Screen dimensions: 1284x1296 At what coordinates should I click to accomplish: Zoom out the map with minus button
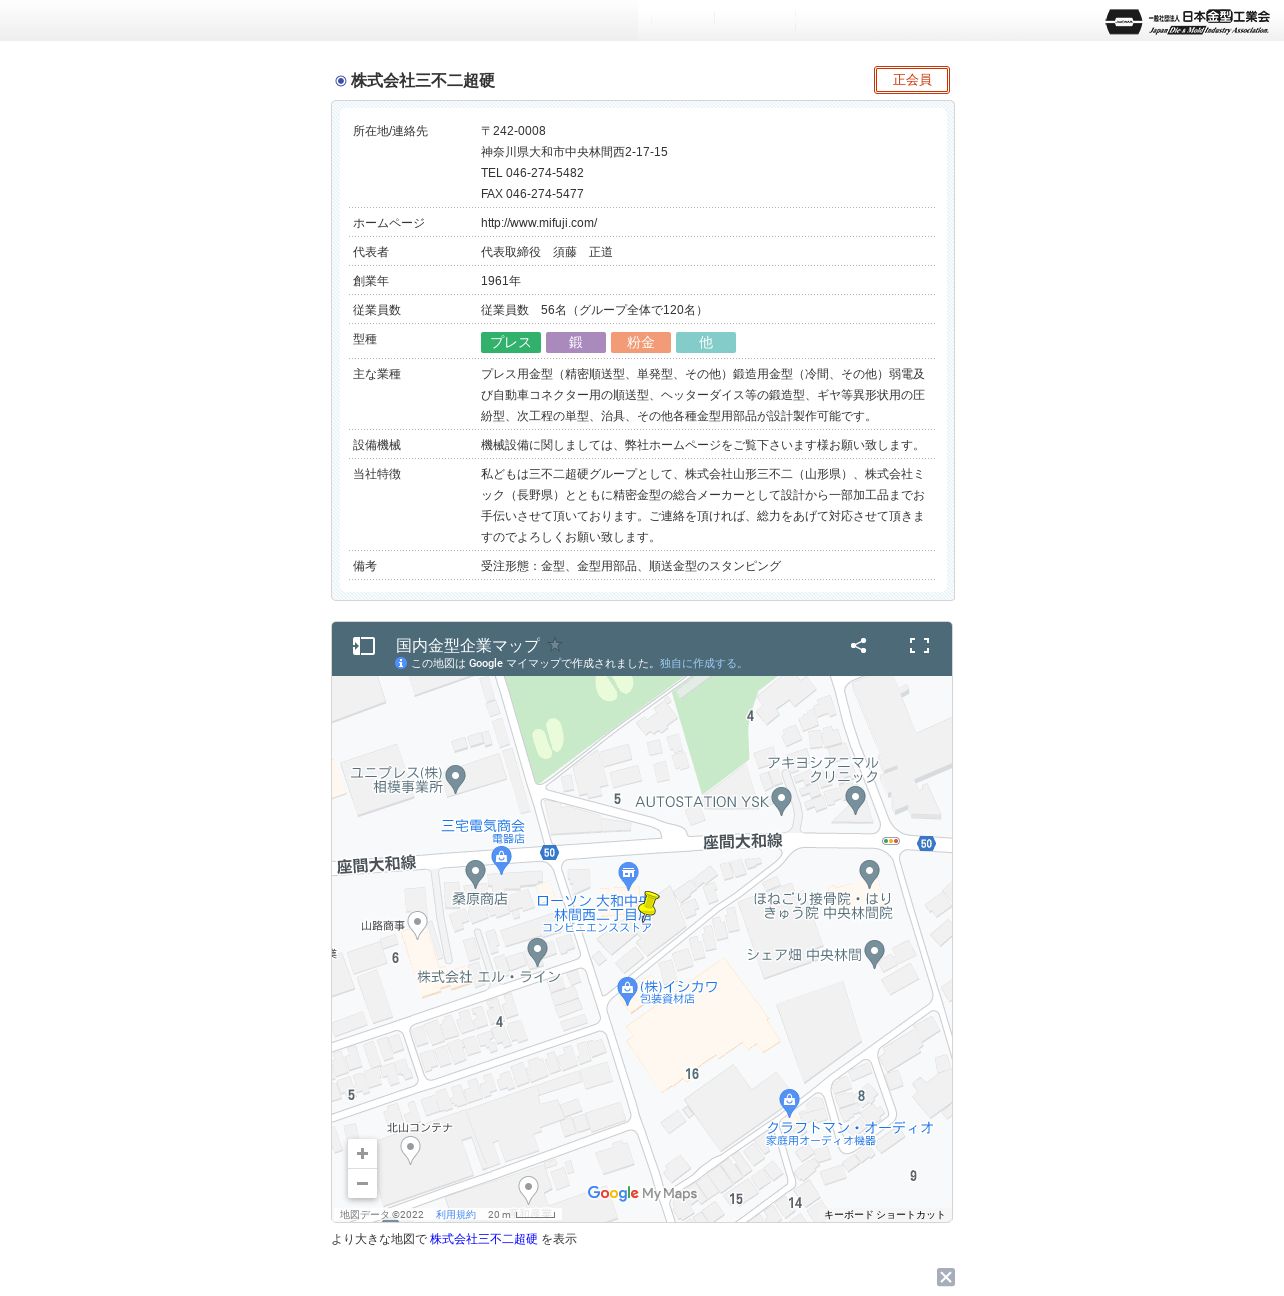pyautogui.click(x=362, y=1183)
